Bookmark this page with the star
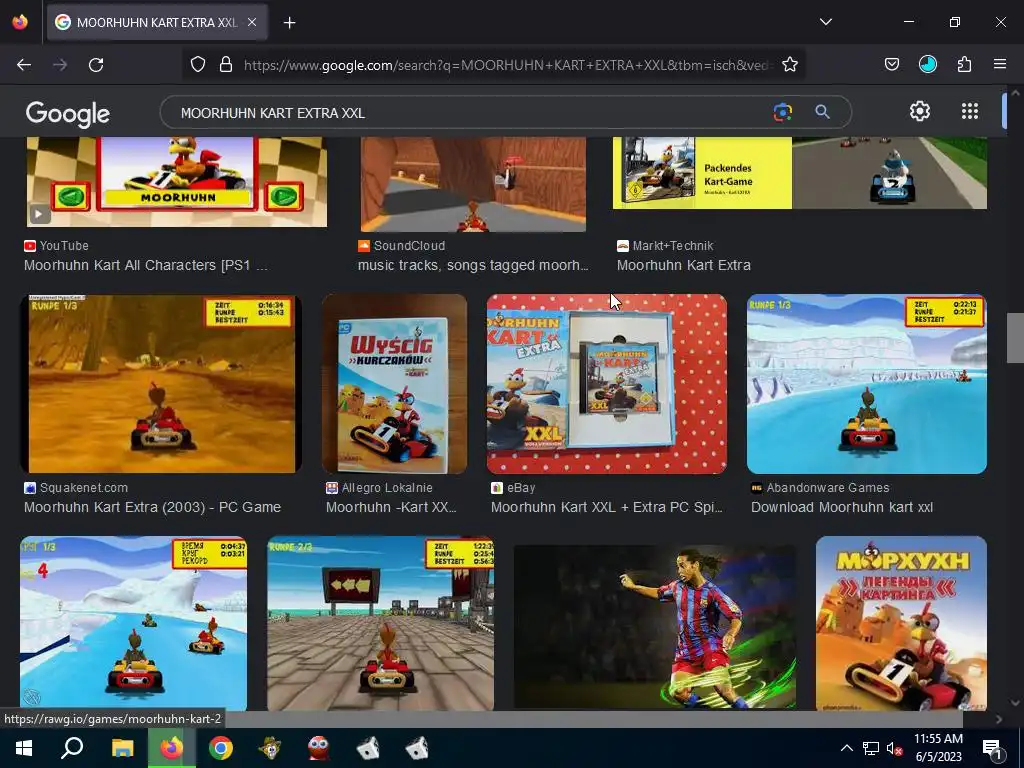 pyautogui.click(x=790, y=65)
